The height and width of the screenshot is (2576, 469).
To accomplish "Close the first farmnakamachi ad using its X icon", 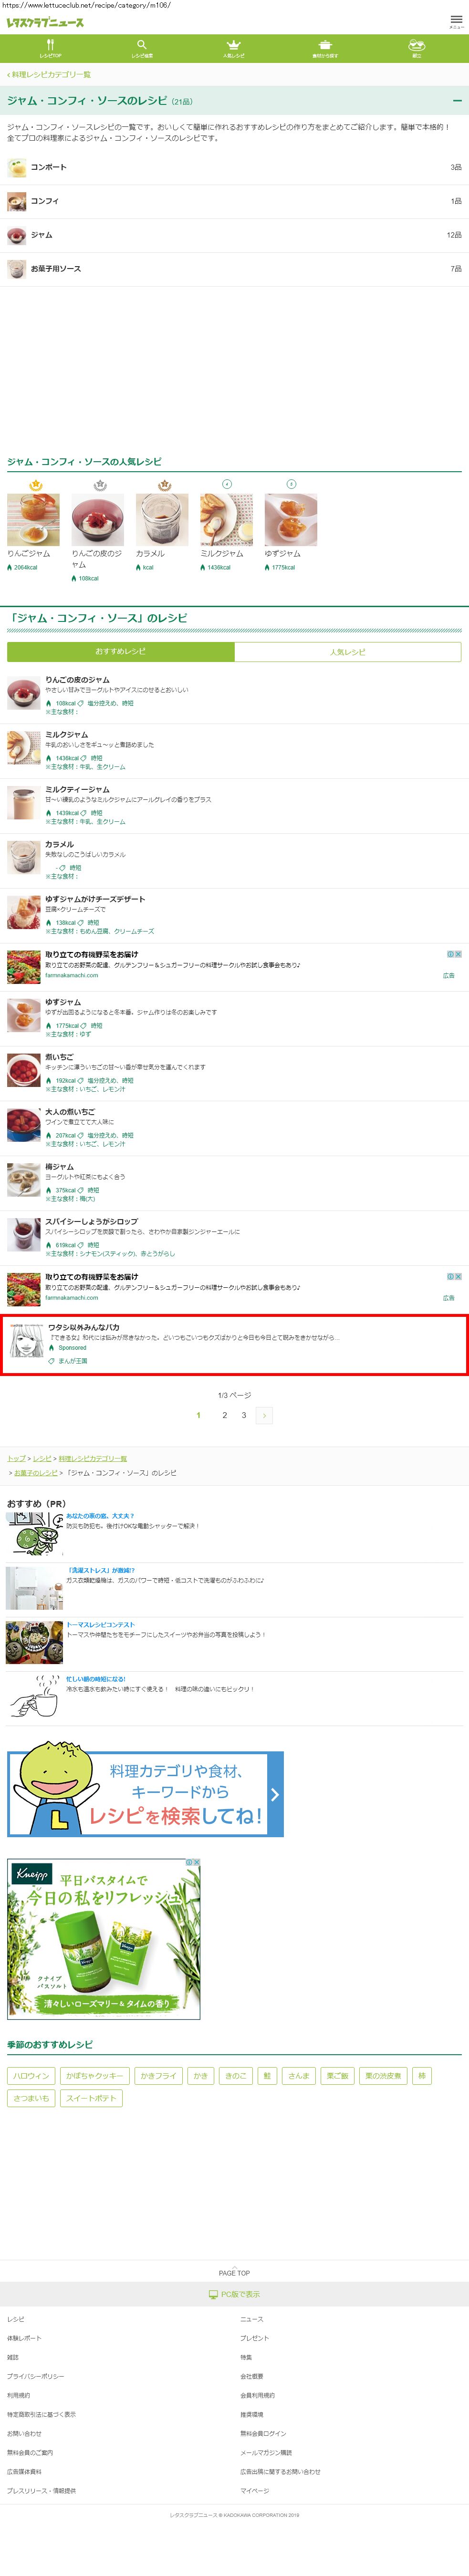I will (x=458, y=954).
